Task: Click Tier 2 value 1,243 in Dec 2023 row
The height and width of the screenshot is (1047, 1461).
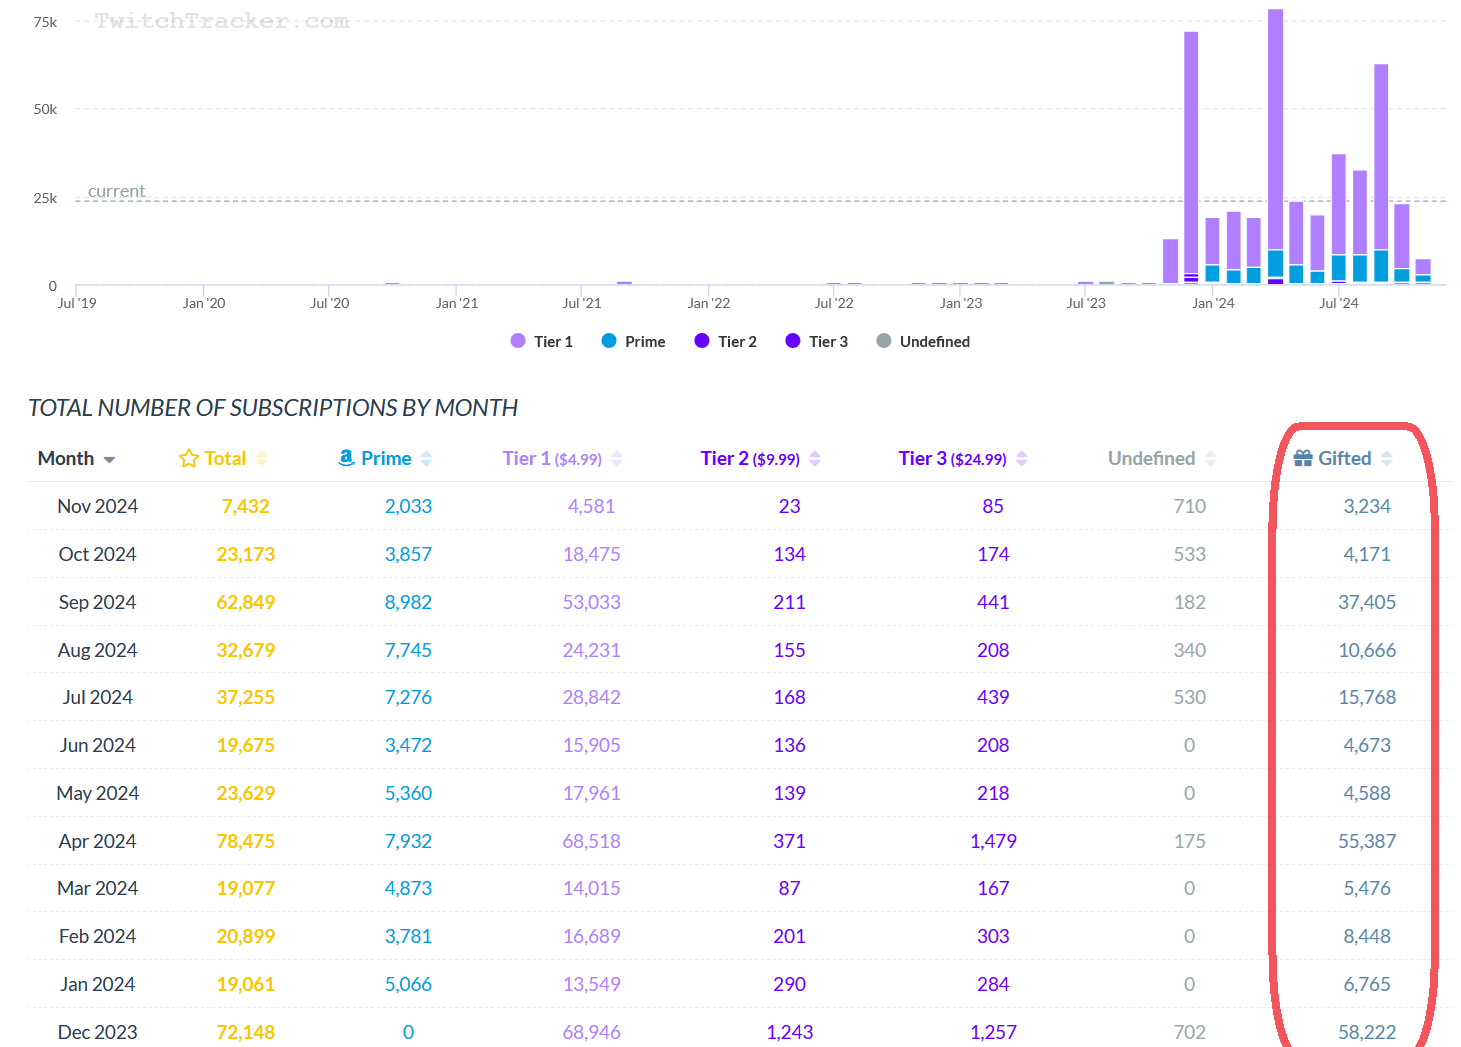Action: pyautogui.click(x=790, y=1032)
